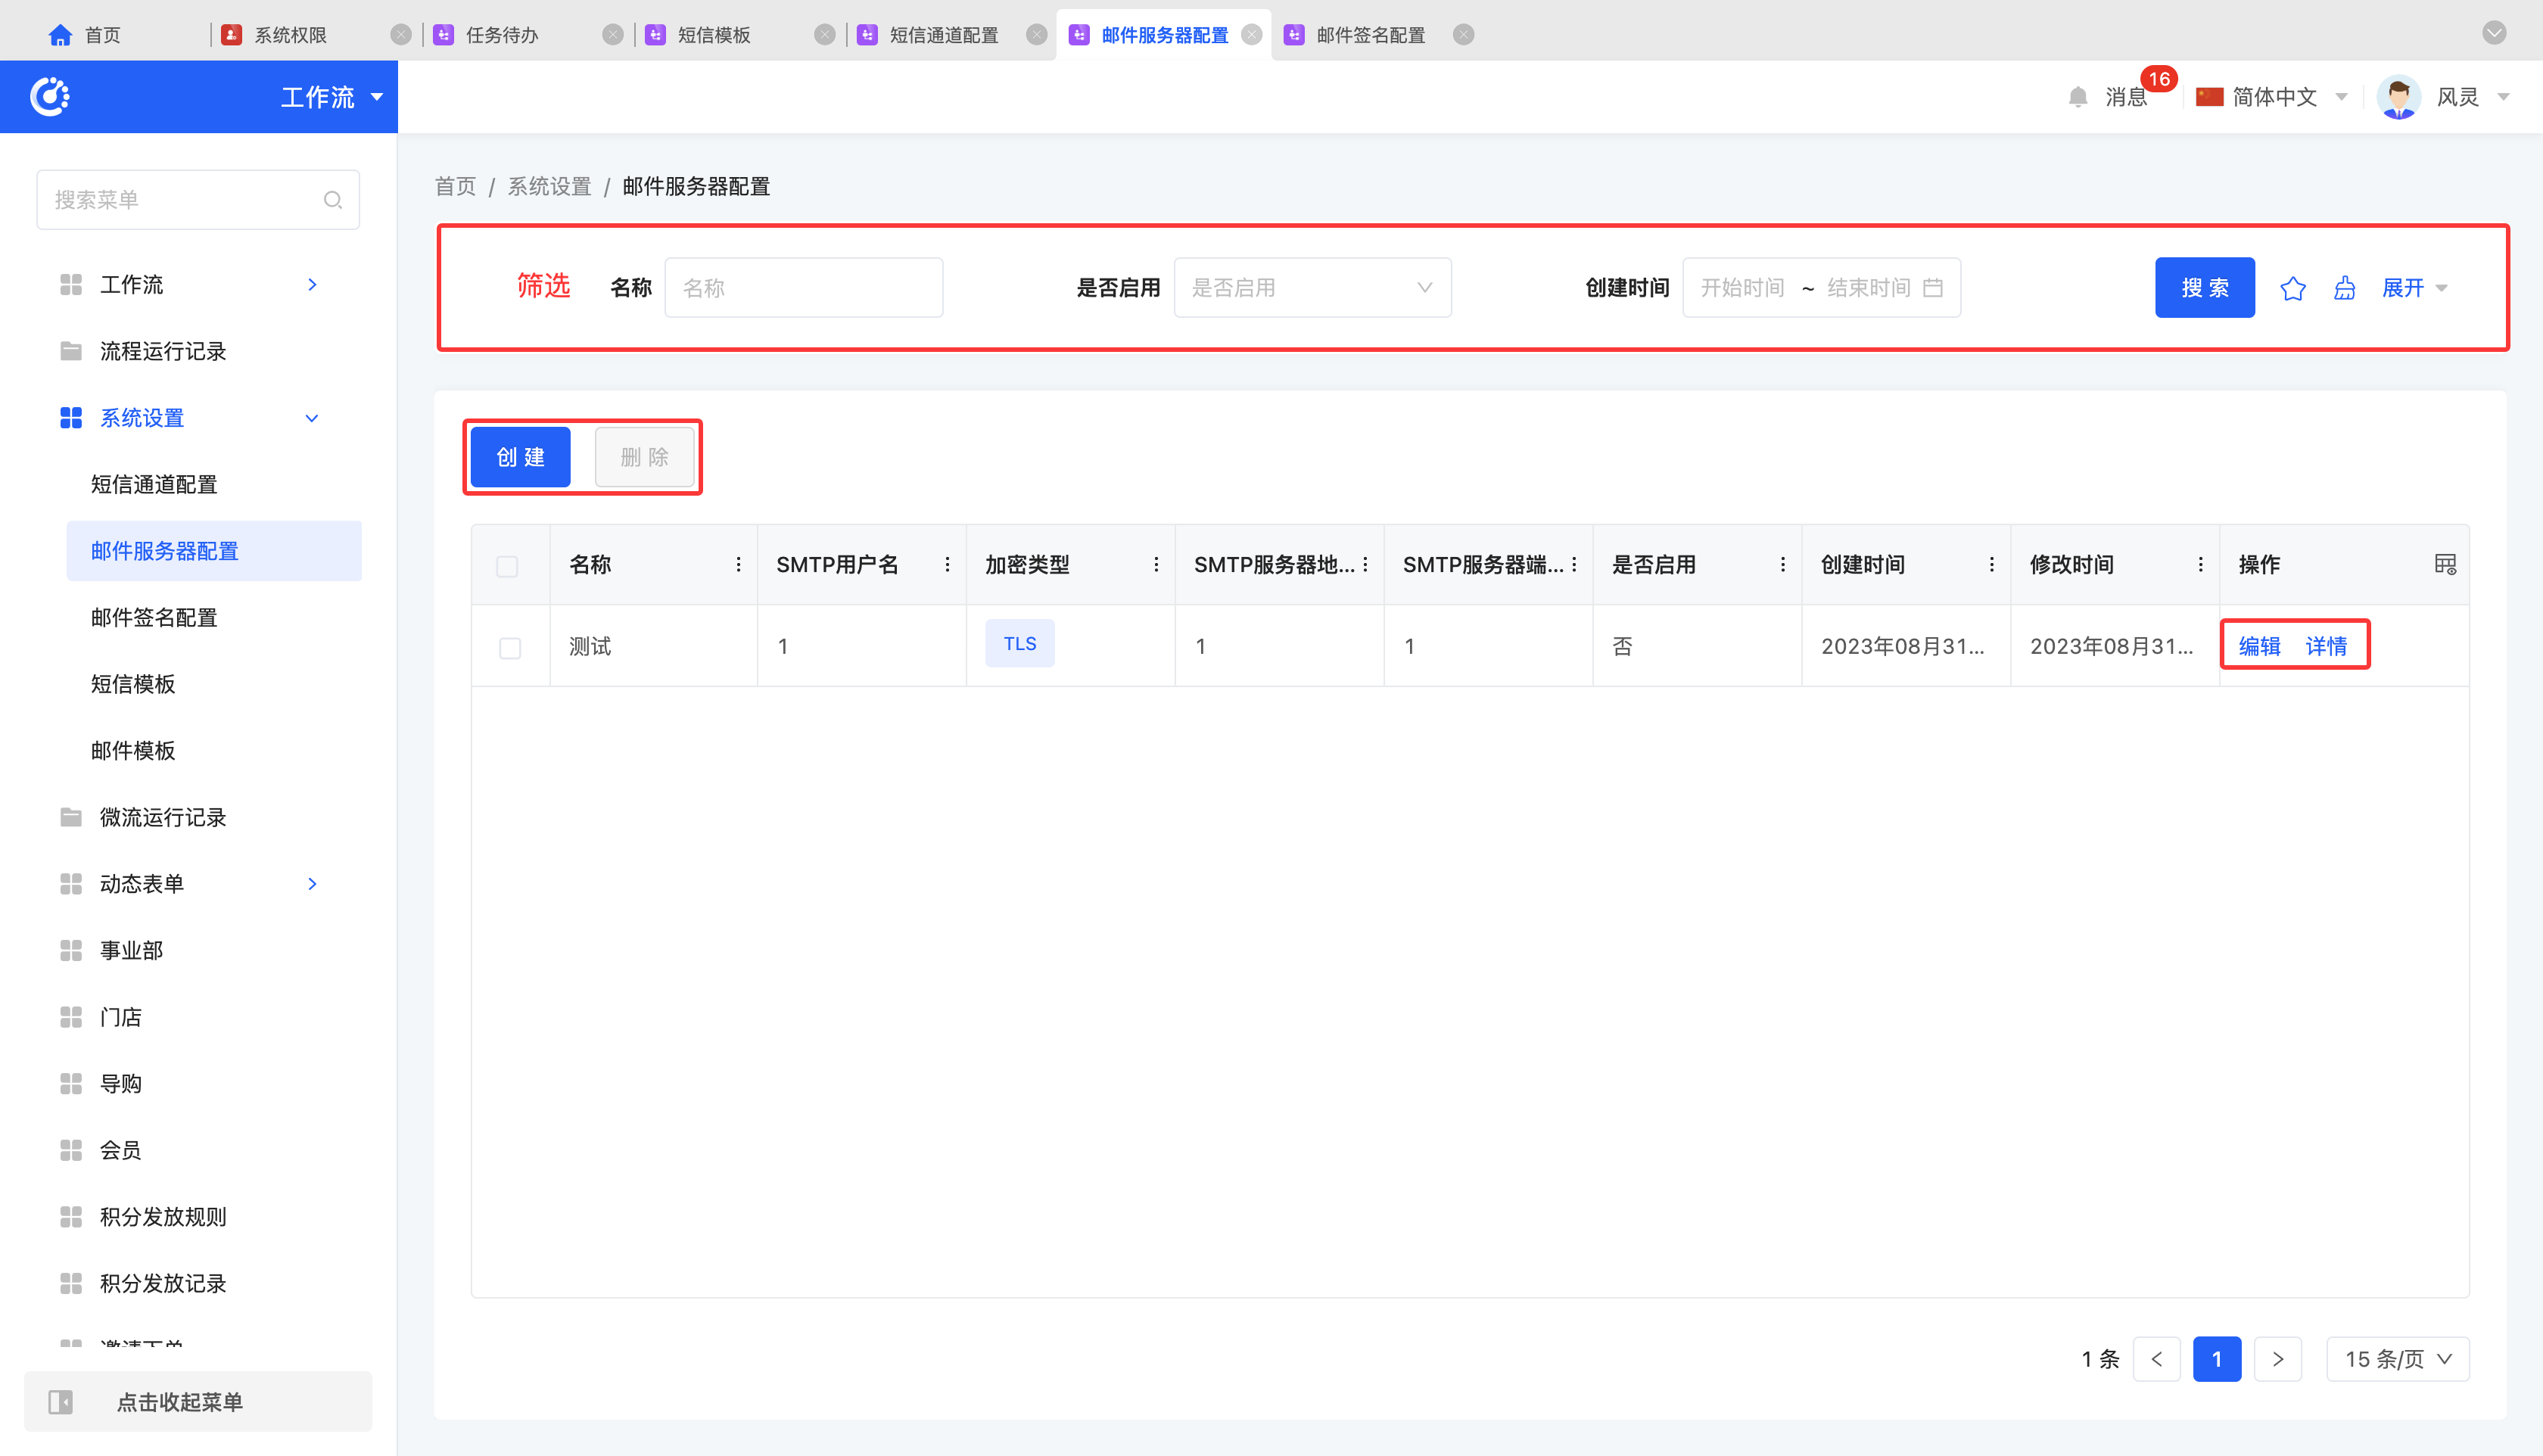Image resolution: width=2543 pixels, height=1456 pixels.
Task: Open the 名称 column options menu icon
Action: (x=738, y=565)
